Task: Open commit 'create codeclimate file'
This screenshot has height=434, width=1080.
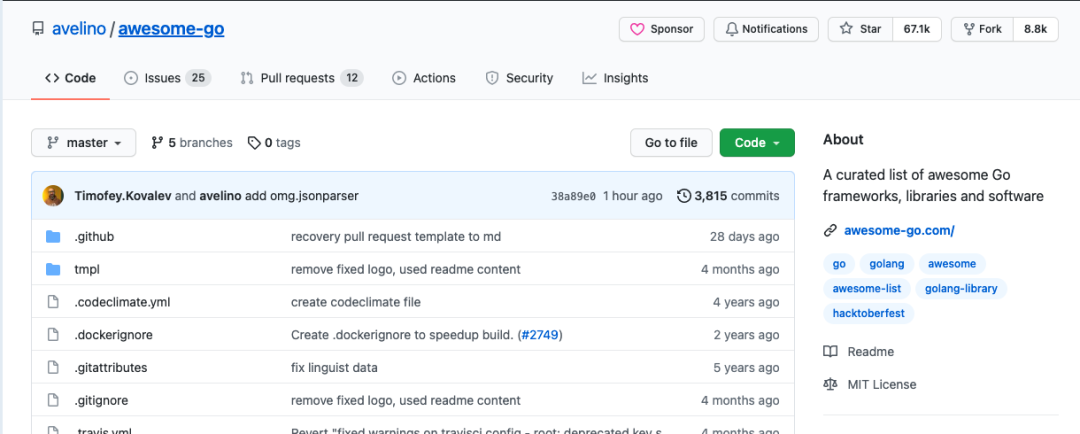Action: click(355, 302)
